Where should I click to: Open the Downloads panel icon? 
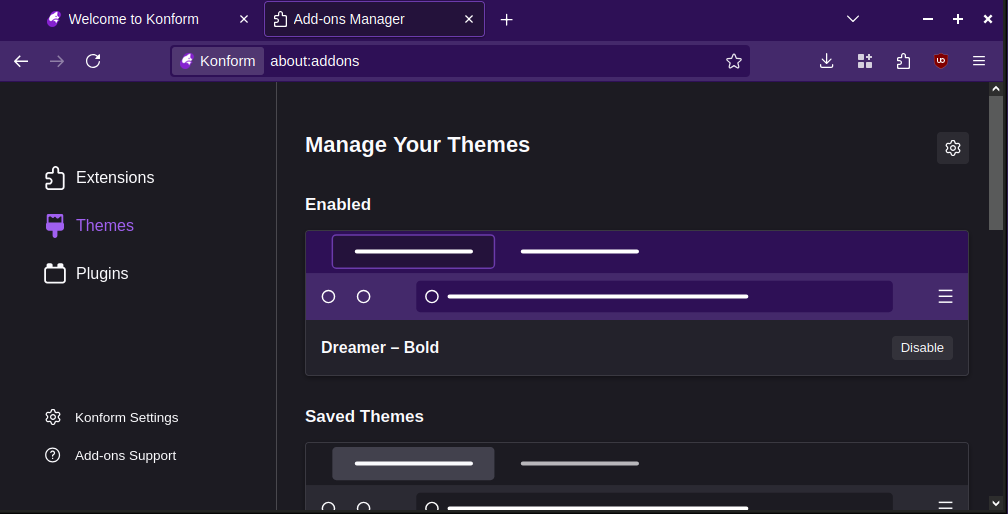(827, 61)
